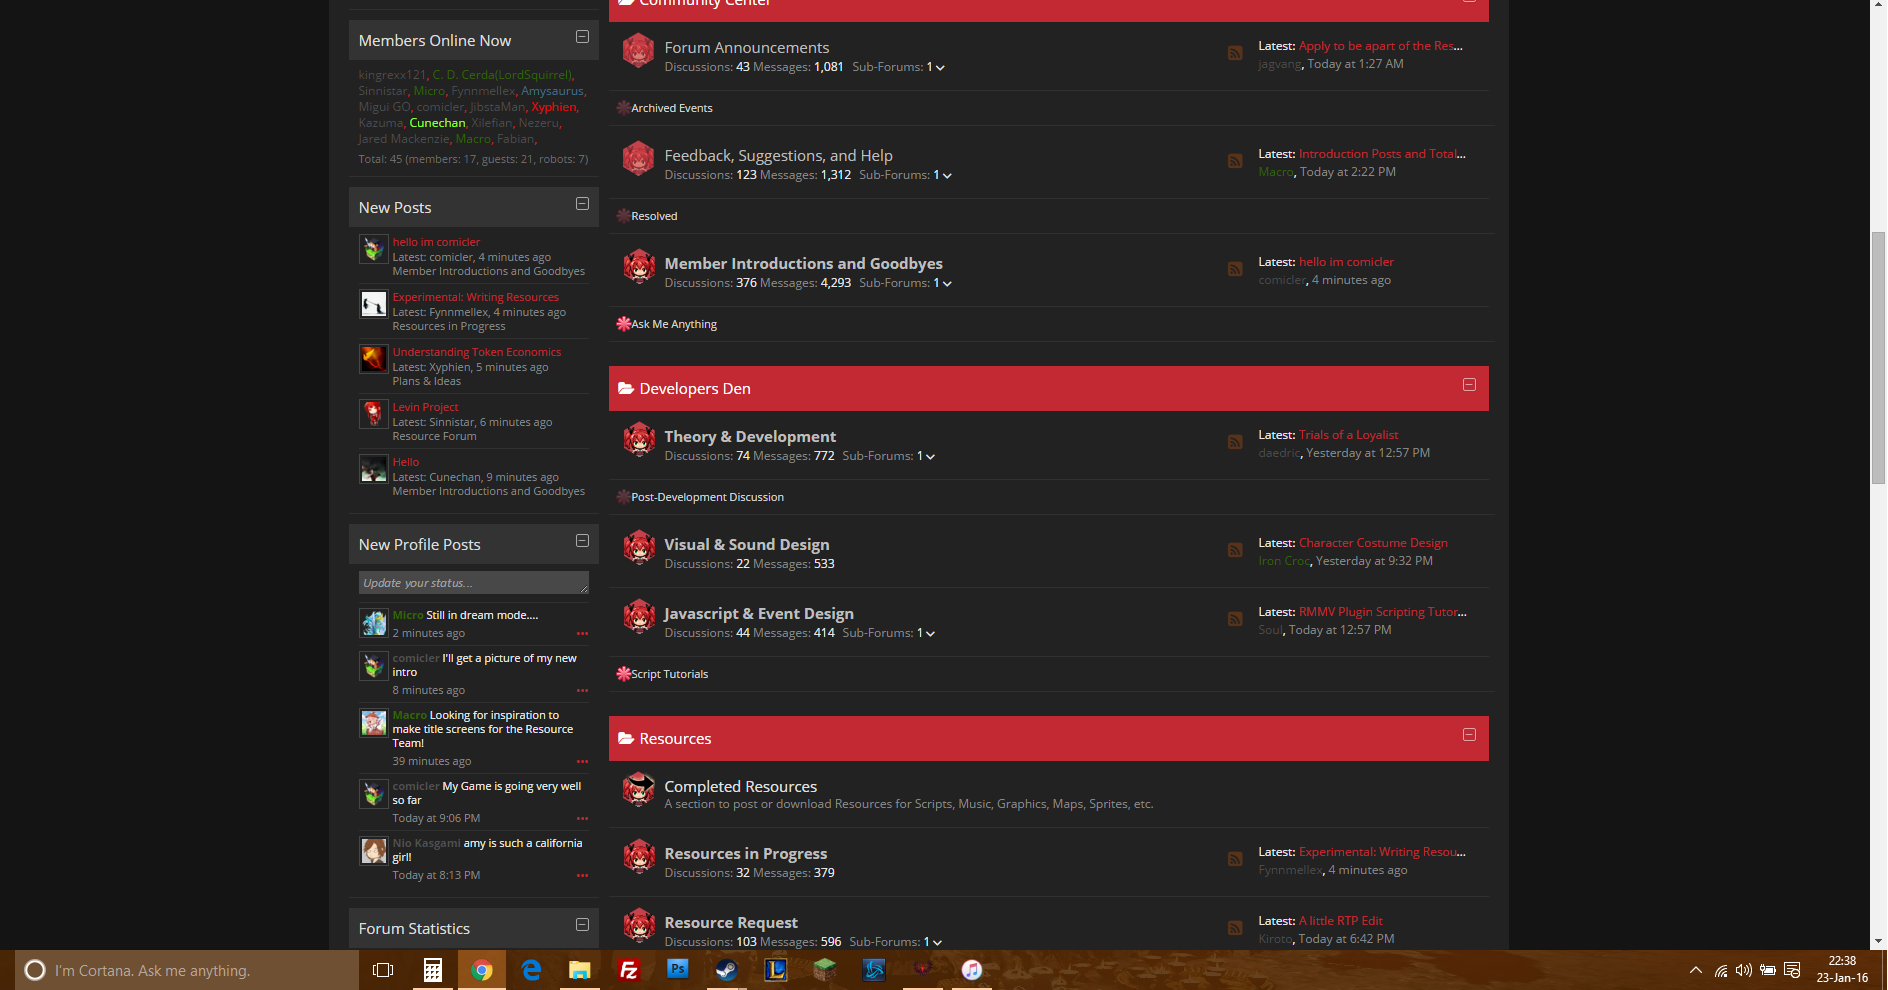Screen dimensions: 1888x990
Task: Click RSS feed icon for Forum Announcements
Action: [1235, 53]
